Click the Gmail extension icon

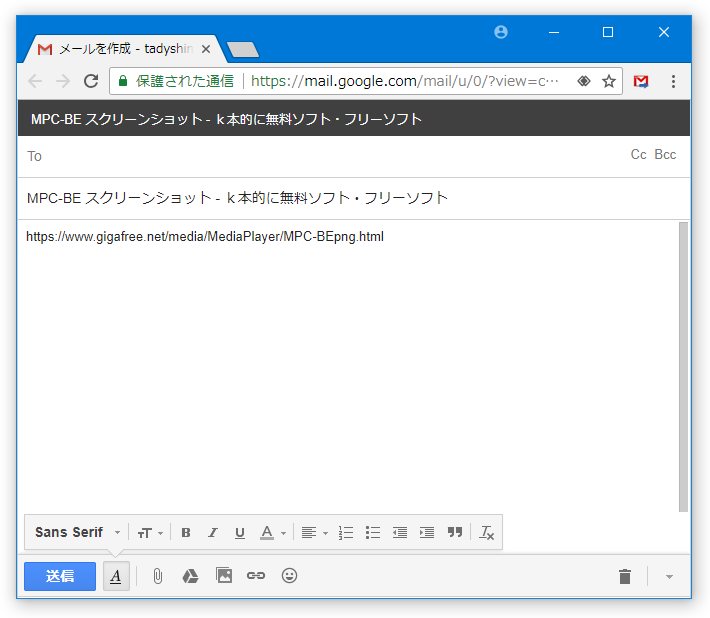click(641, 81)
